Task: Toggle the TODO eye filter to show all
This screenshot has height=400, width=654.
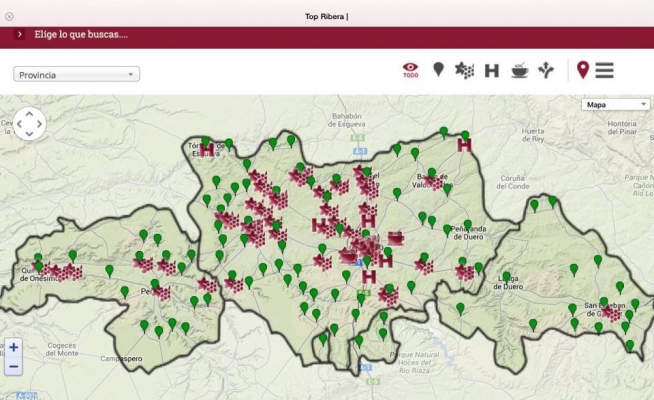Action: tap(410, 70)
